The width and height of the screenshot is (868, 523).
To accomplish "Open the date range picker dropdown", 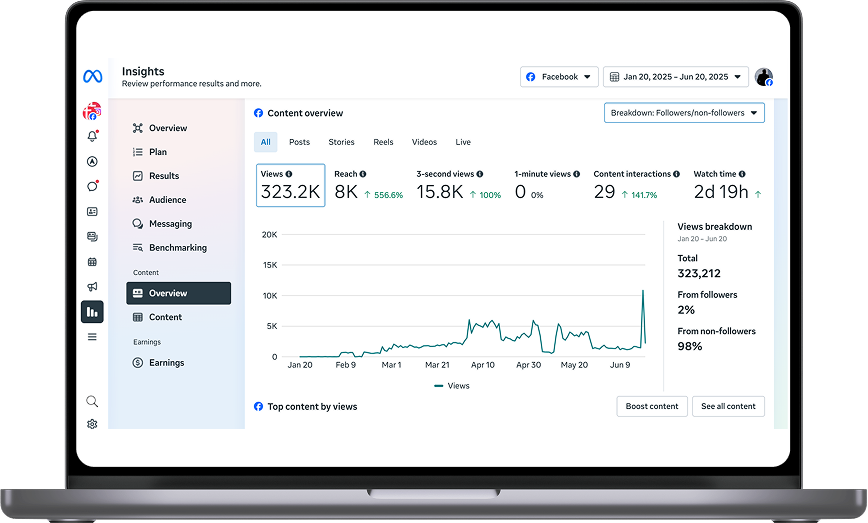I will 675,77.
